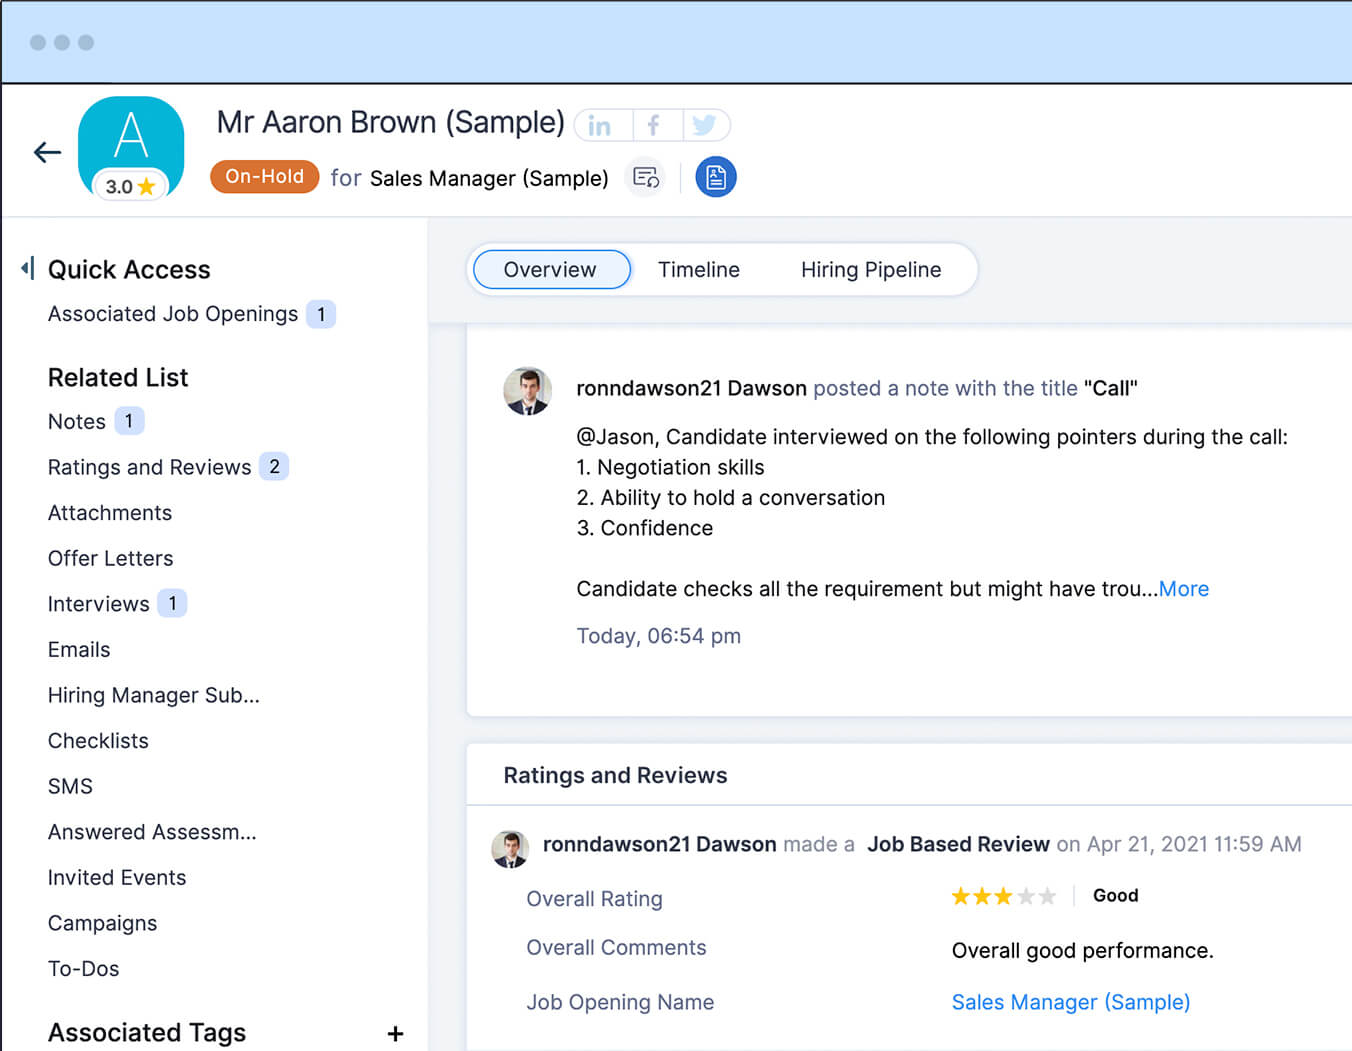Open the Sales Manager (Sample) job link

pos(1070,1002)
